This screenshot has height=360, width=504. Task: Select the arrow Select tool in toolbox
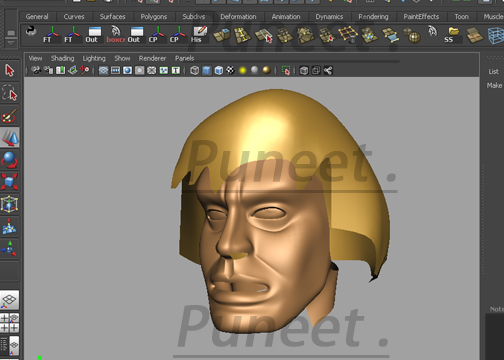tap(10, 71)
